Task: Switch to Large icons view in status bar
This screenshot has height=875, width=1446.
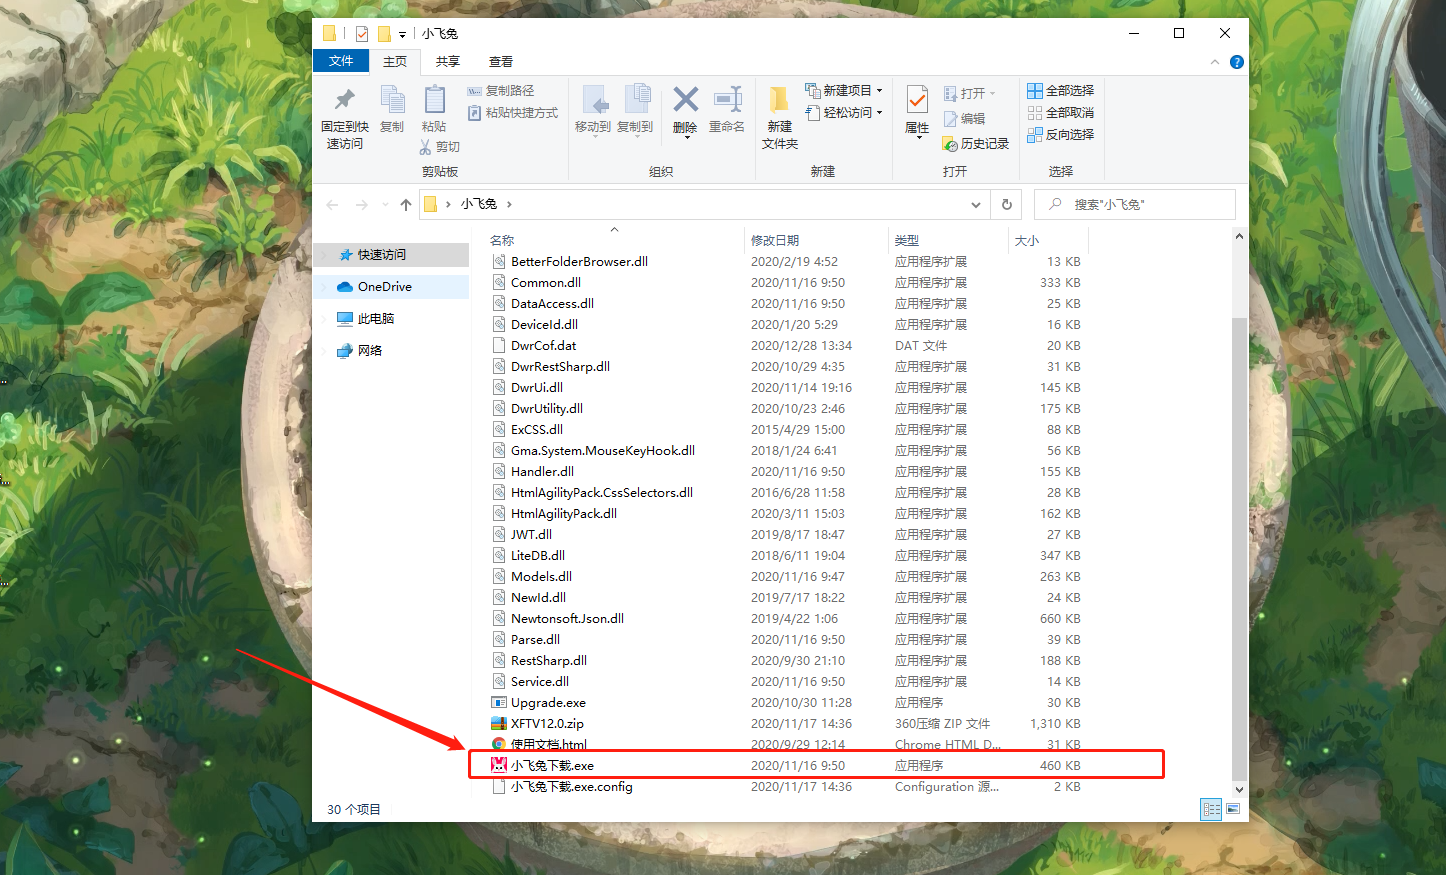Action: click(1233, 809)
